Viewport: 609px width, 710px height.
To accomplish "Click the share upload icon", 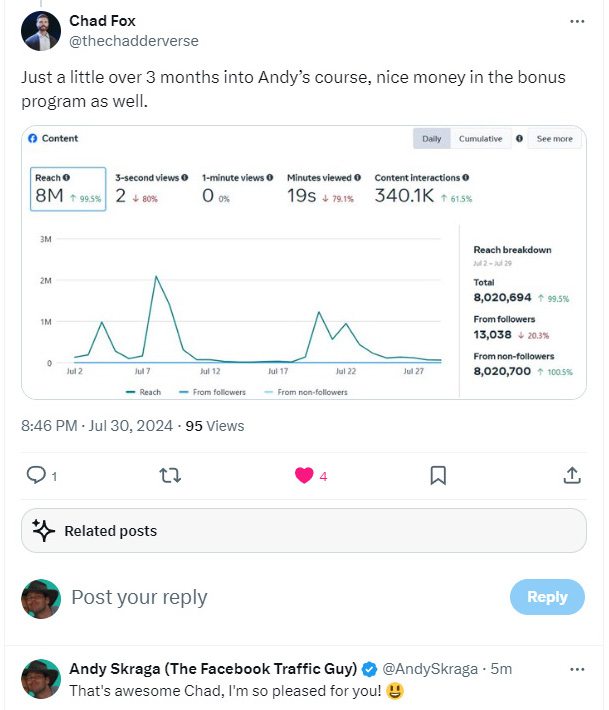I will (x=572, y=476).
